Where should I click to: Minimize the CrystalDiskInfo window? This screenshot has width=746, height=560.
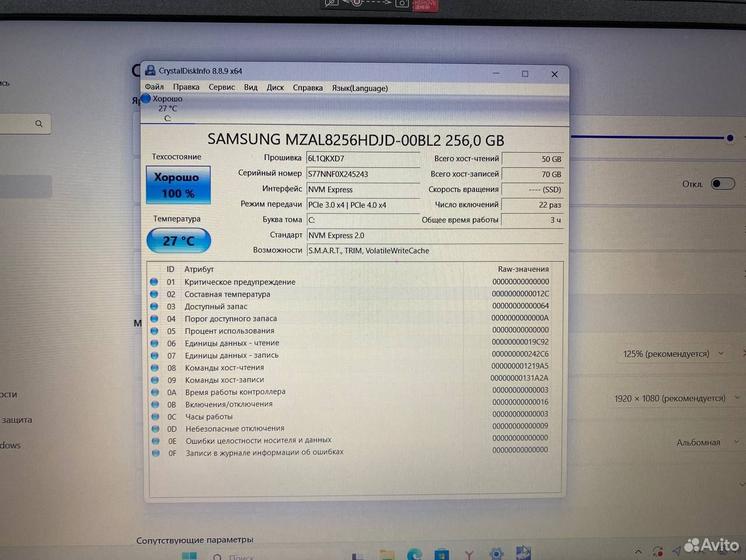click(x=496, y=73)
